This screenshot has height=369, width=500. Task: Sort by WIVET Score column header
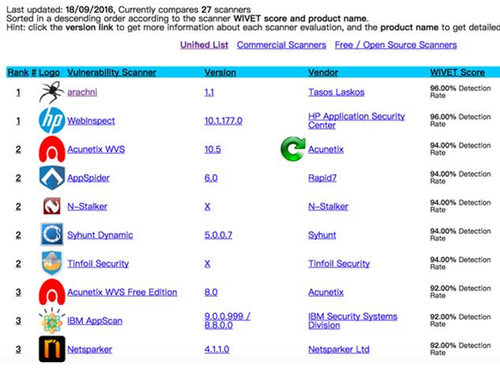point(457,72)
